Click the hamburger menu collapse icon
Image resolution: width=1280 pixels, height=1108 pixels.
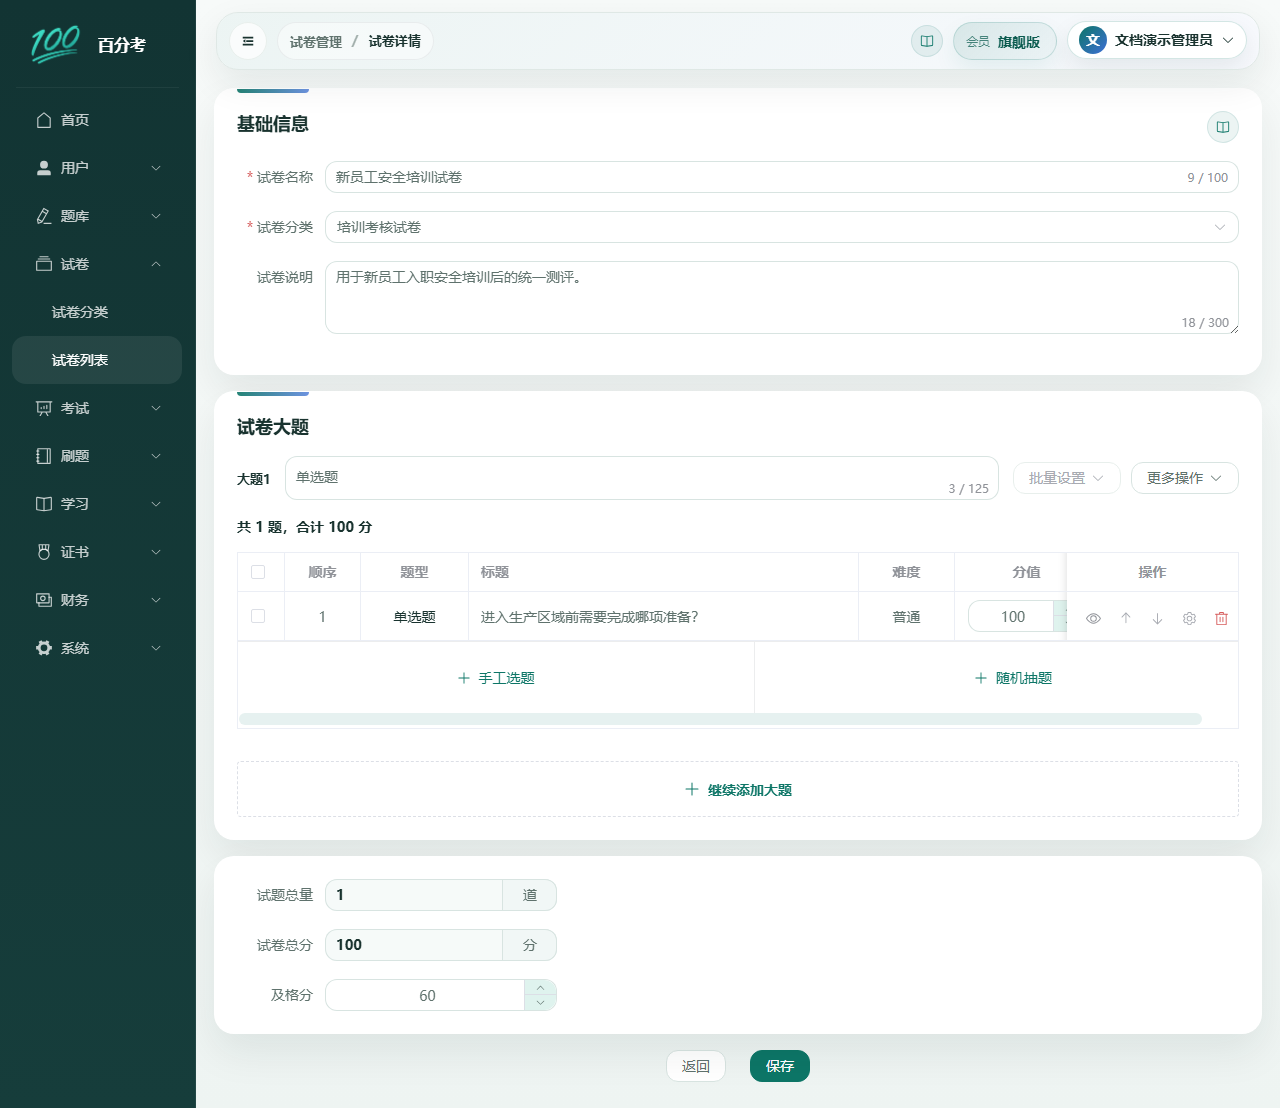point(248,41)
